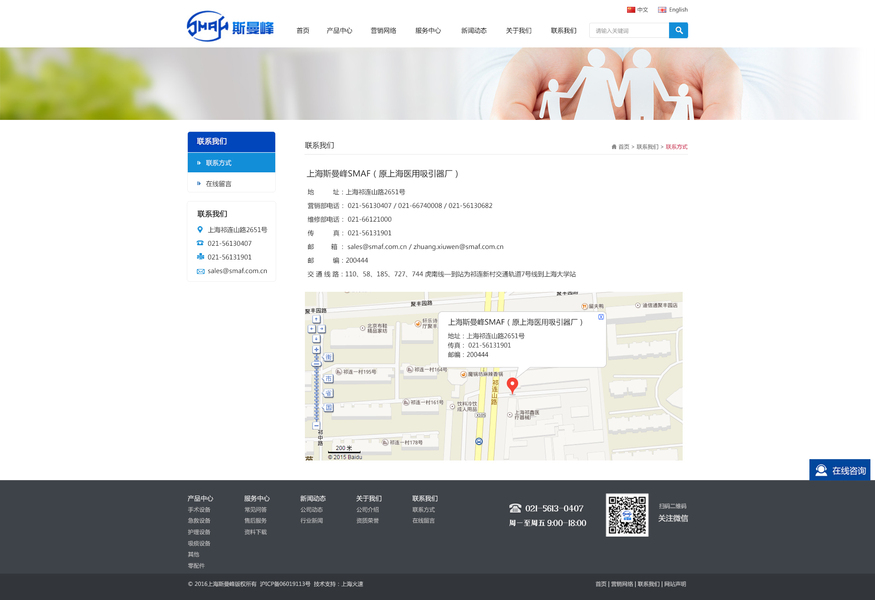The image size is (875, 600).
Task: Pan the map right with the arrow control
Action: click(321, 329)
